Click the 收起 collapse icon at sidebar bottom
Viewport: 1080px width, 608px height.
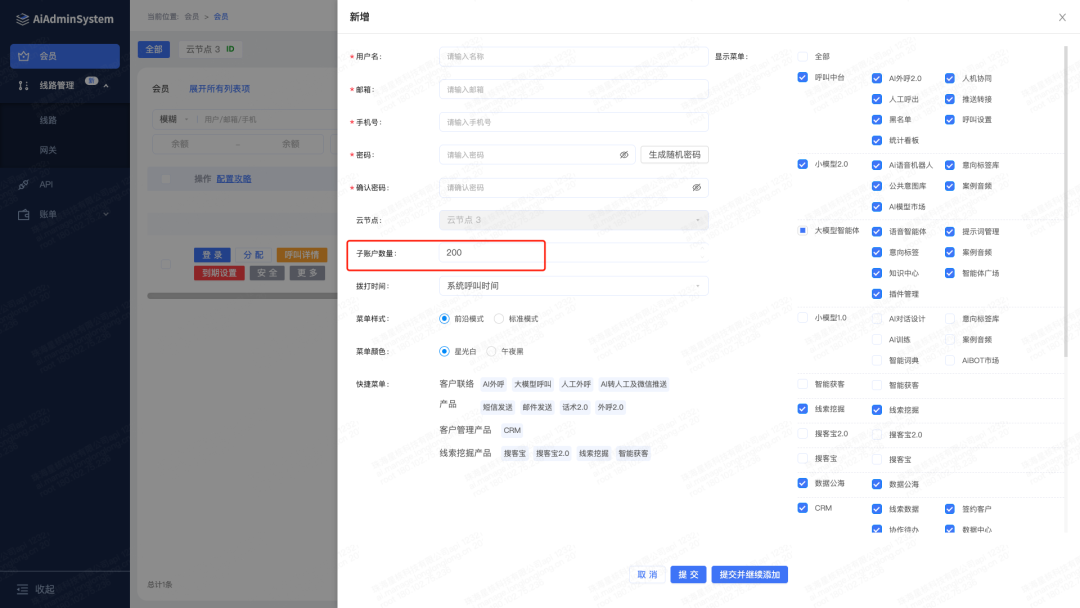click(x=22, y=589)
